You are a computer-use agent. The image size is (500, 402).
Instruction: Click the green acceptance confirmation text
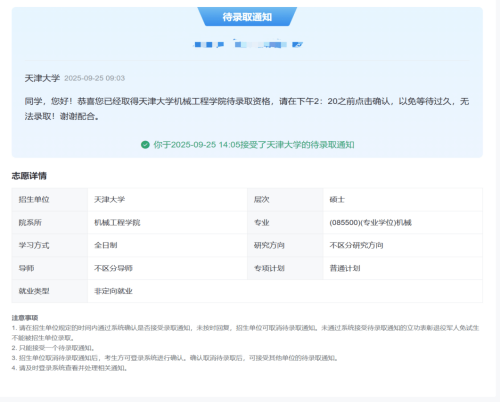(254, 145)
